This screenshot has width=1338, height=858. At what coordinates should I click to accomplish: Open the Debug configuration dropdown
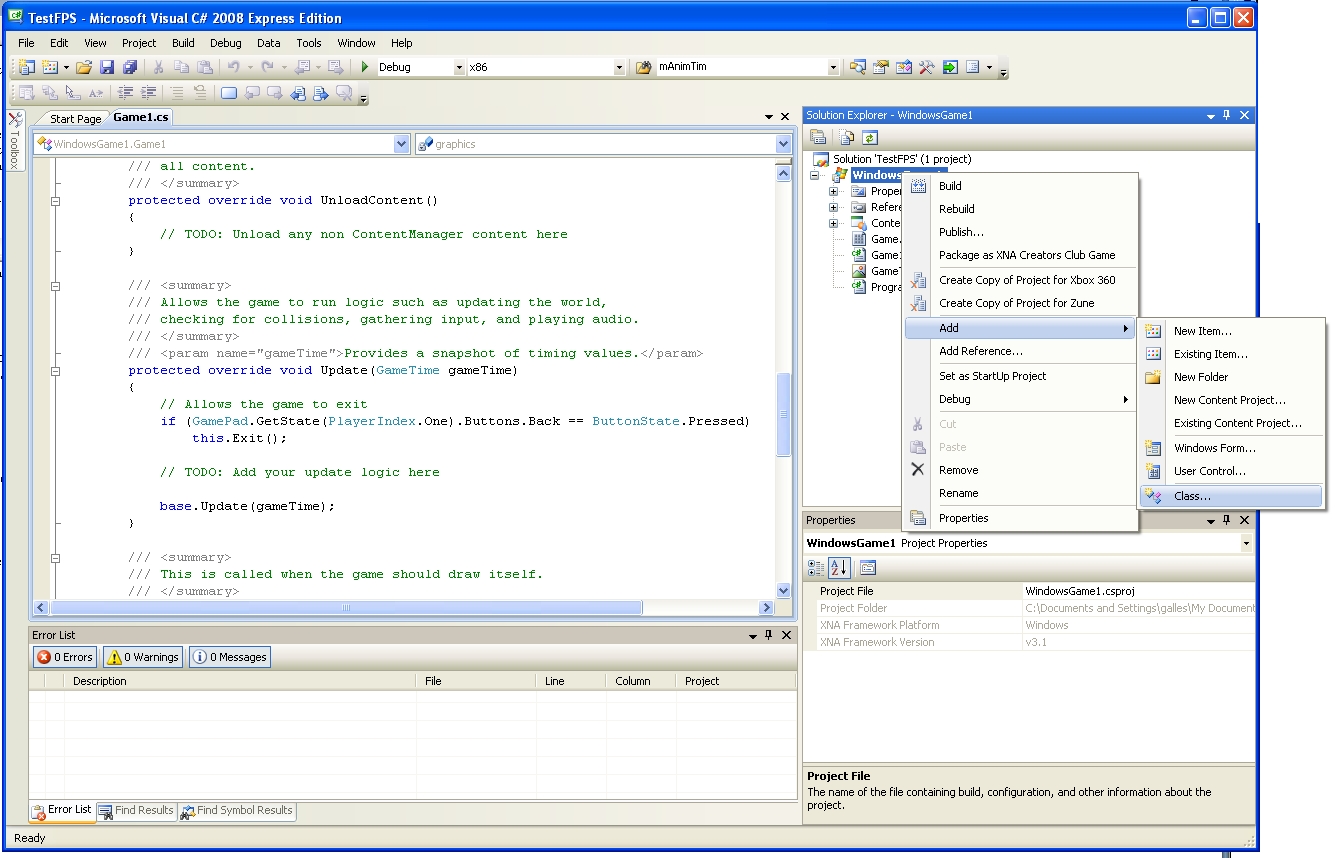click(x=460, y=67)
